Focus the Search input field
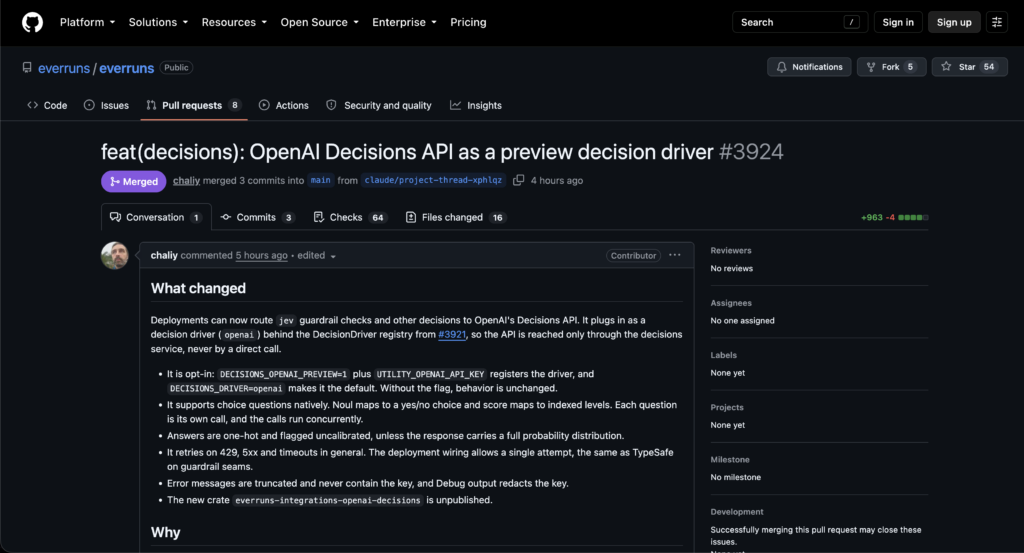 [800, 22]
